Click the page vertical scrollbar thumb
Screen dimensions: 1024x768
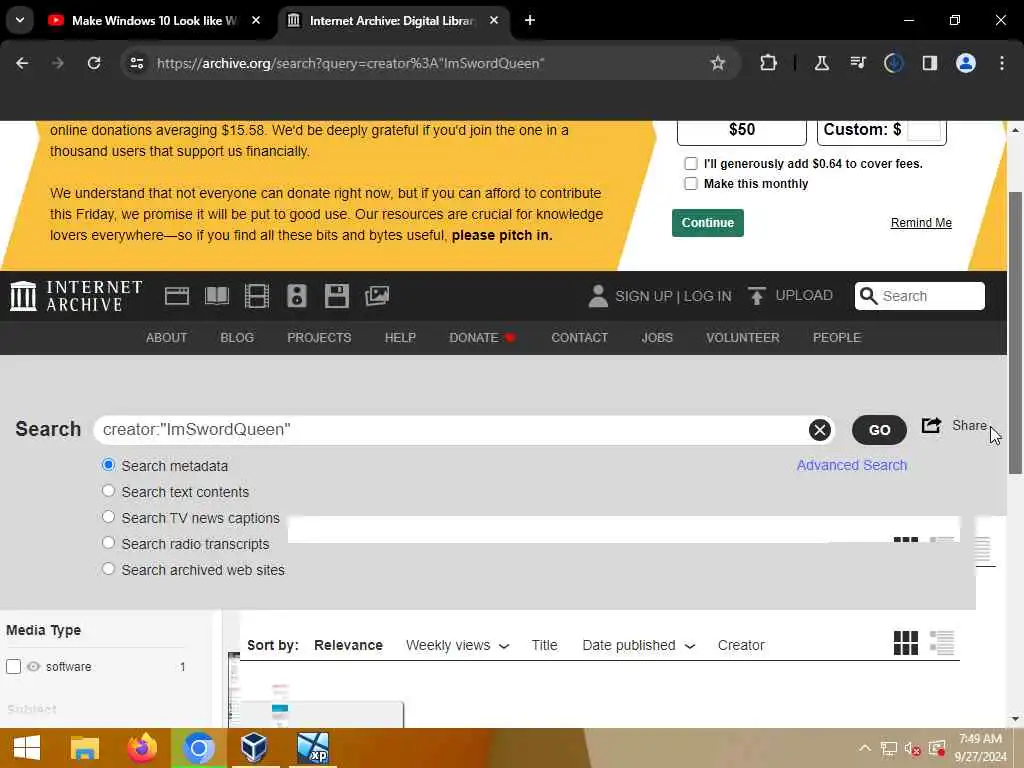(1015, 333)
